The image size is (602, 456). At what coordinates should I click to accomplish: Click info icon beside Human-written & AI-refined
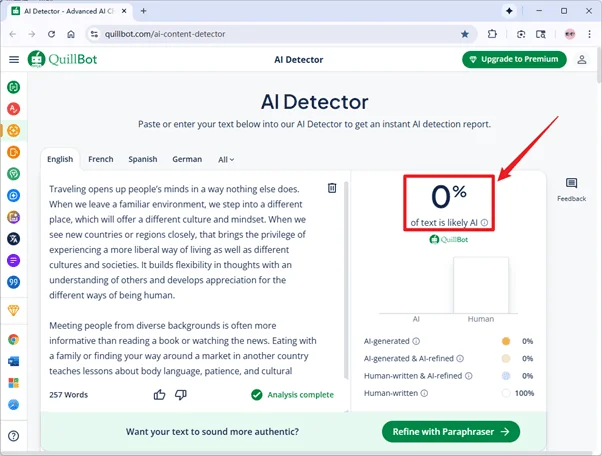pos(469,376)
